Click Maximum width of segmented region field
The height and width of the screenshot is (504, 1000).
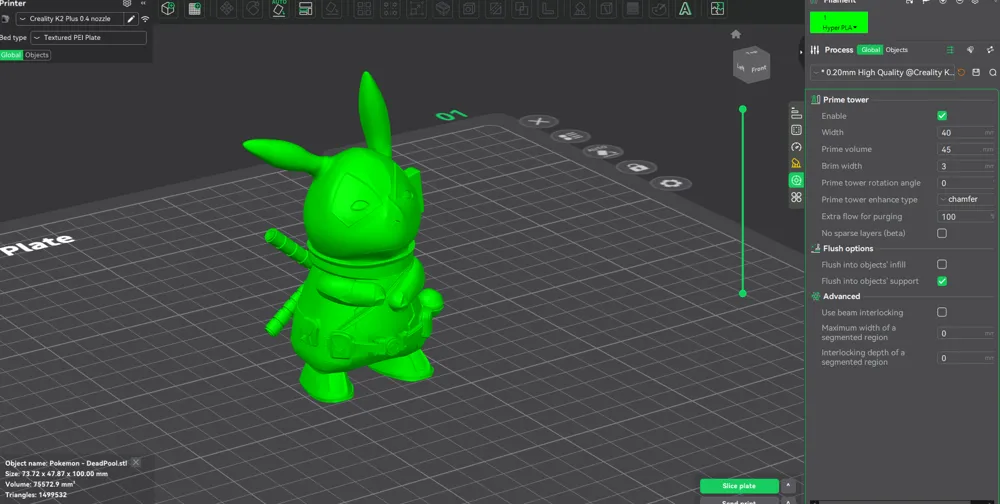coord(966,333)
